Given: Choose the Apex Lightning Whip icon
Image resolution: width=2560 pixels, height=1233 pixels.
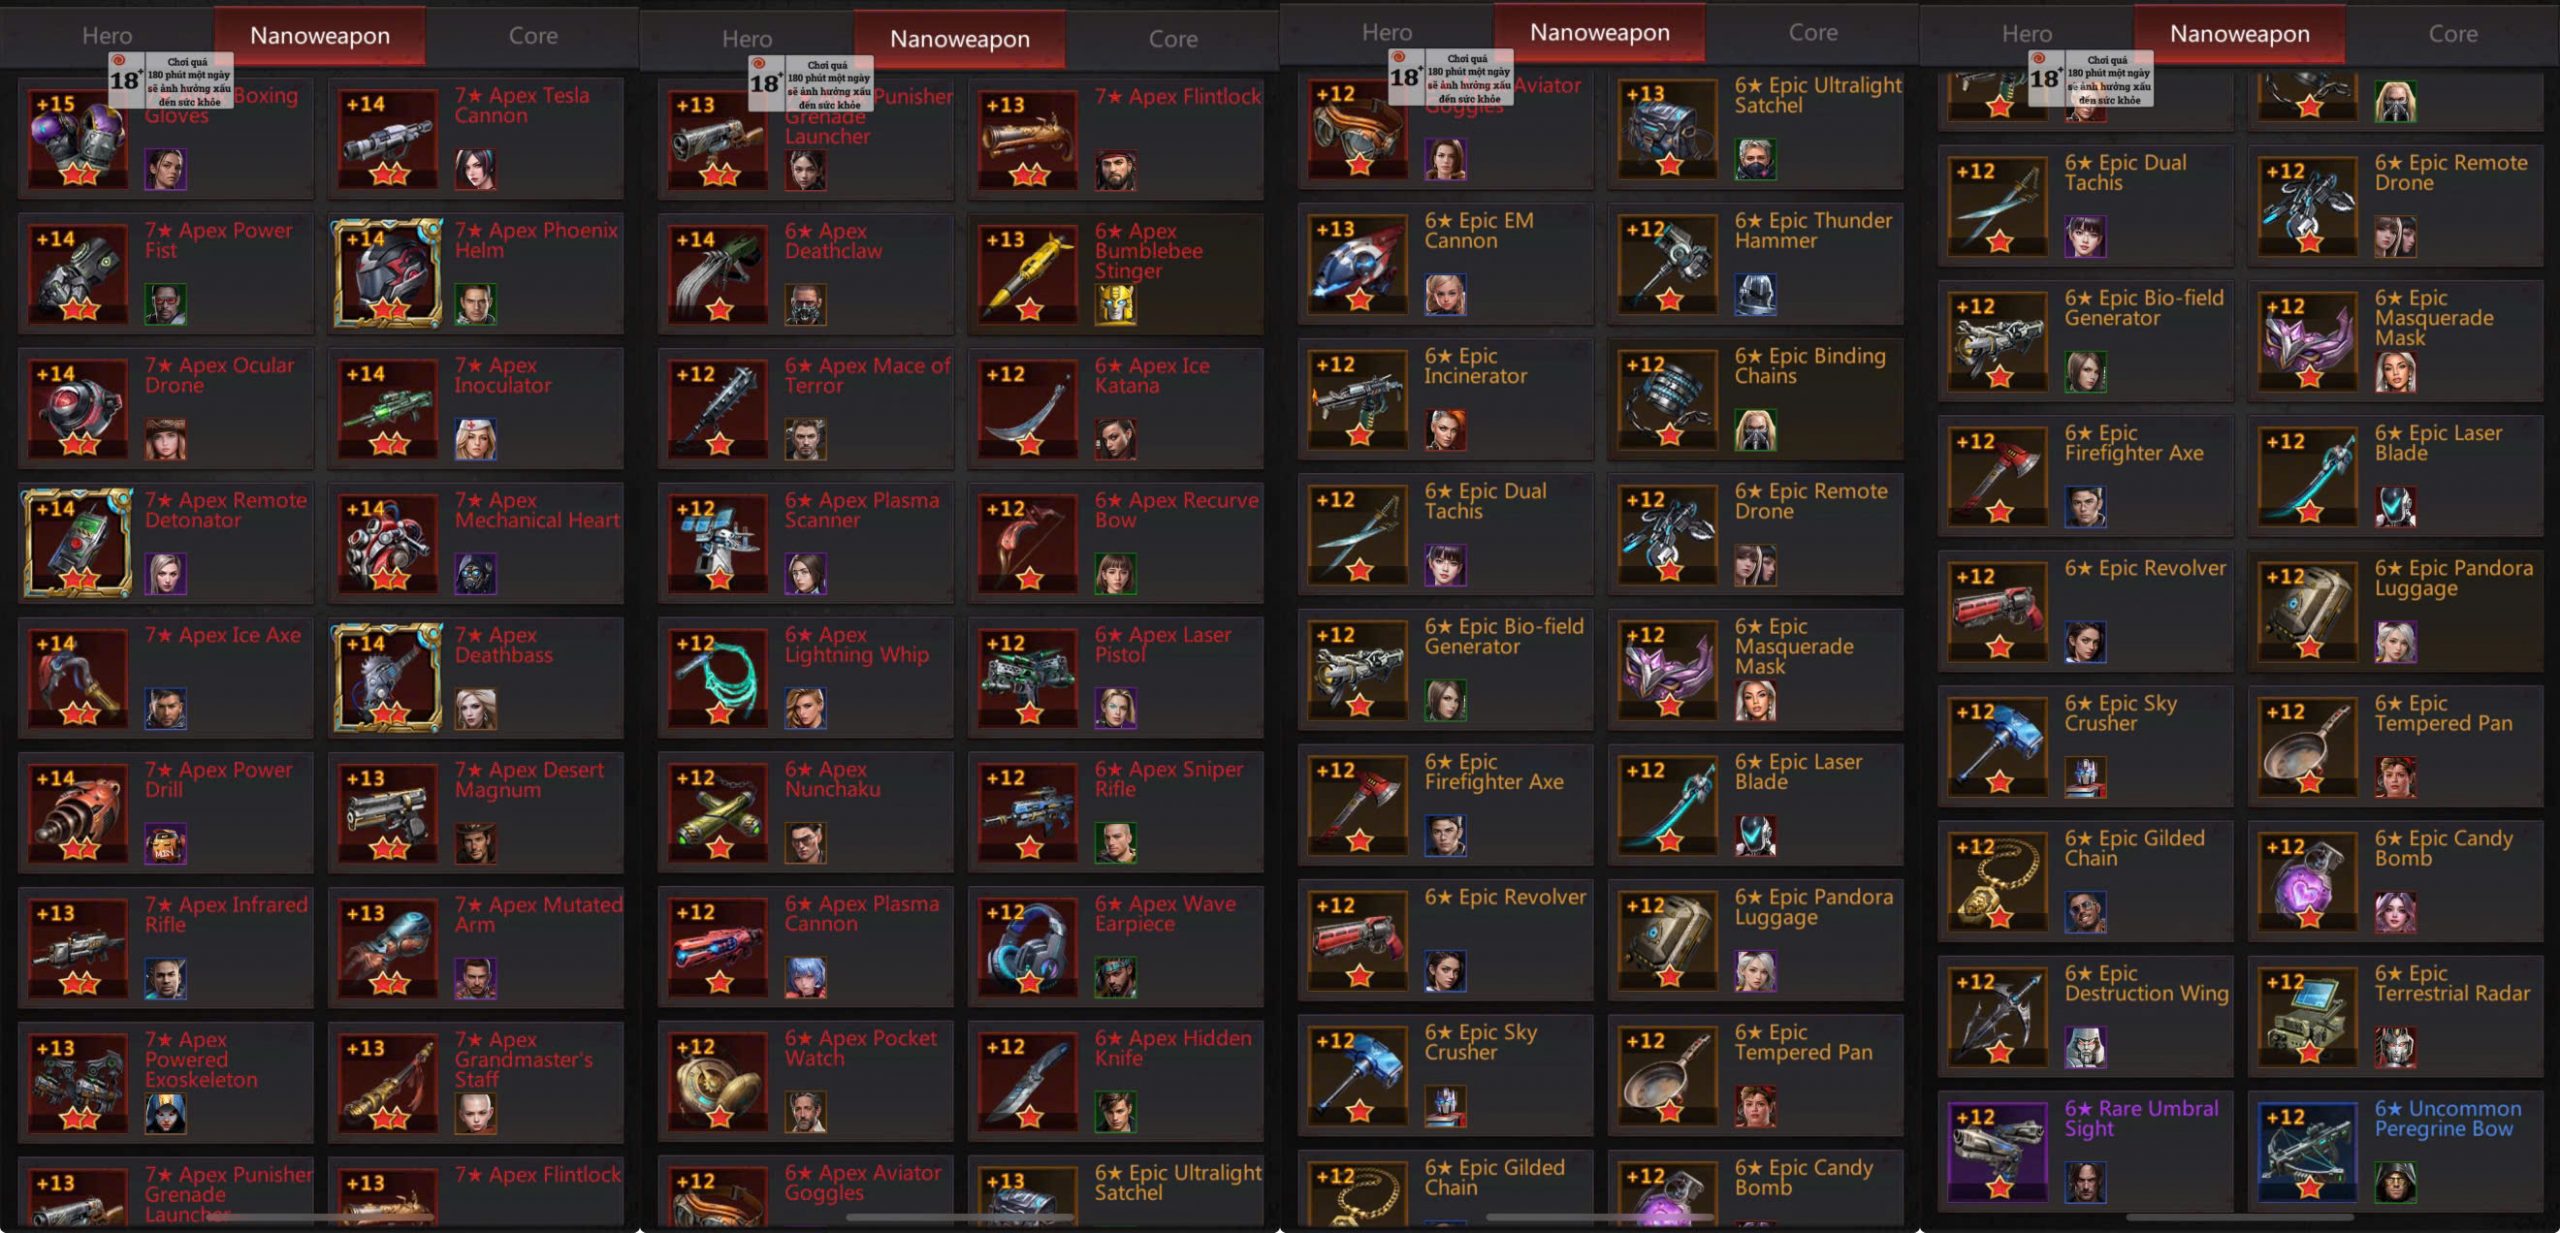Looking at the screenshot, I should click(718, 679).
